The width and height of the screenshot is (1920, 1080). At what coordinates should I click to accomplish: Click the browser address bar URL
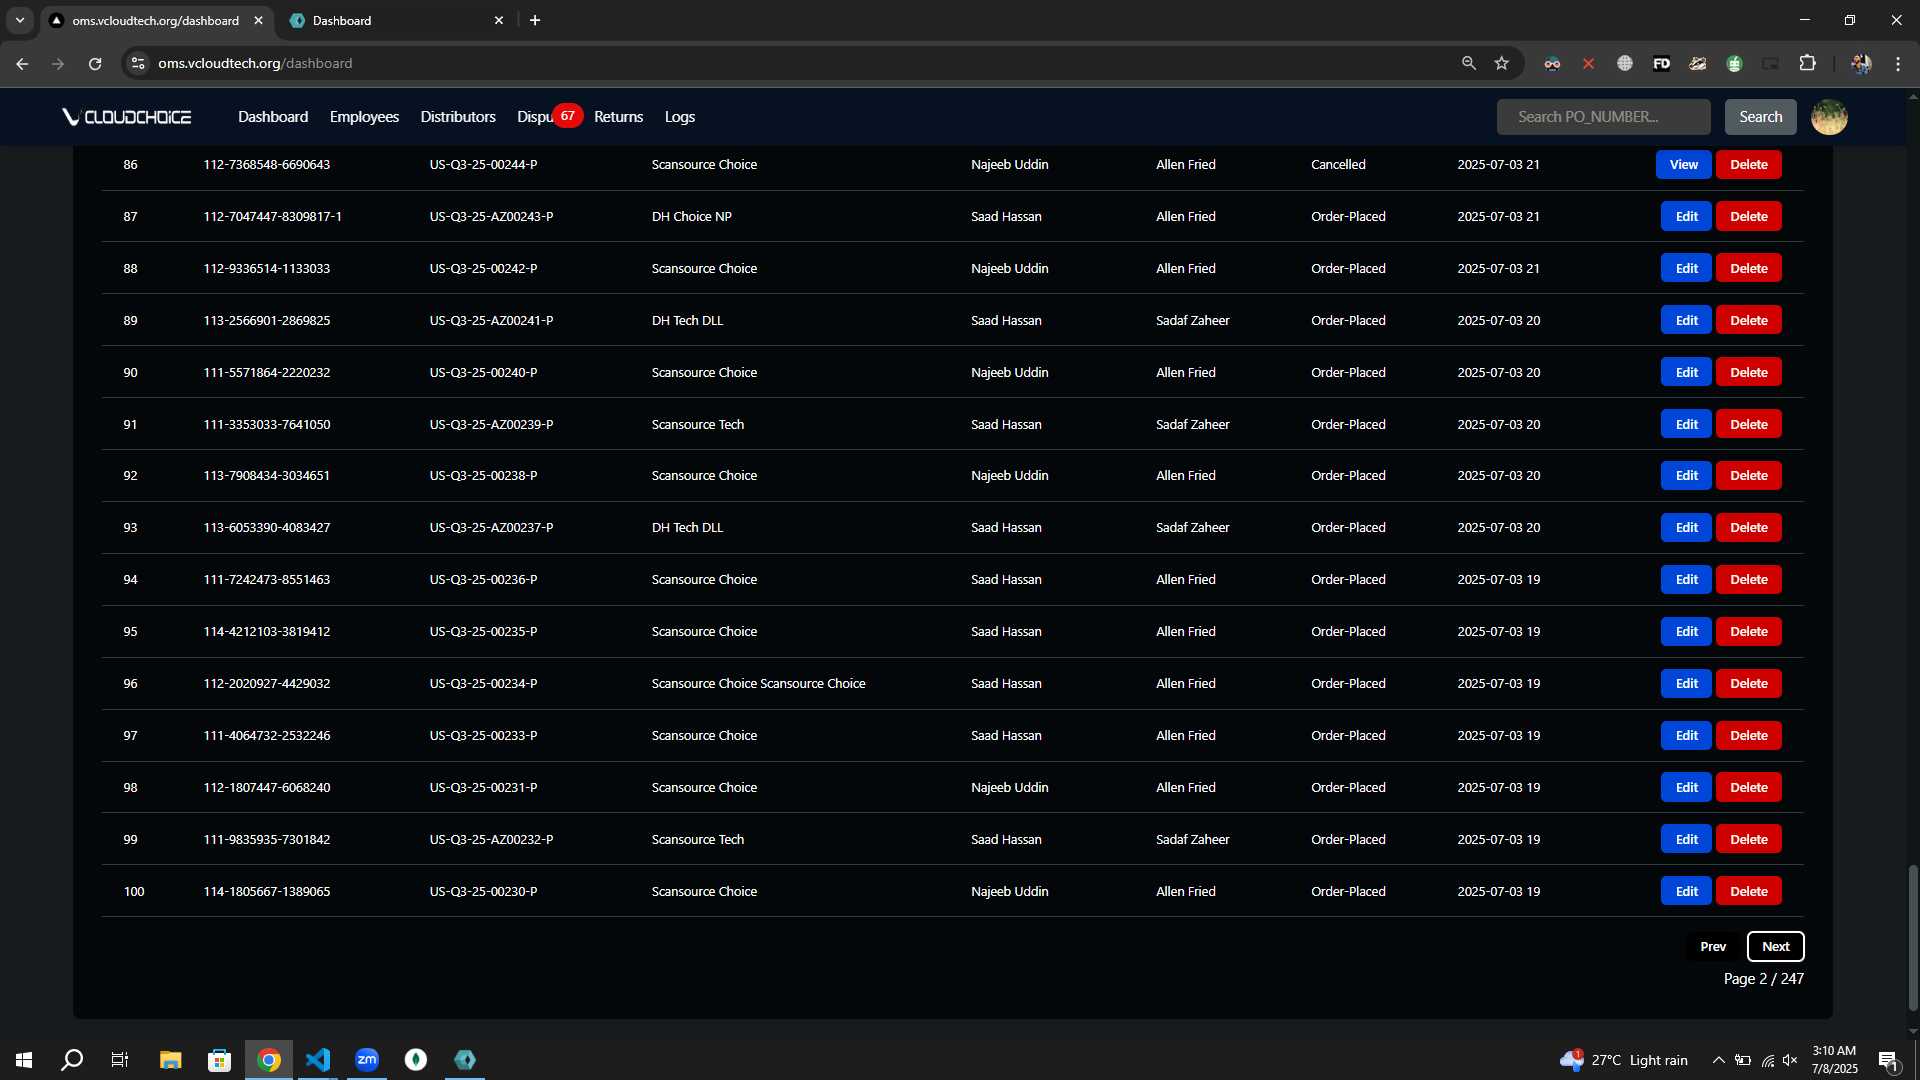[x=255, y=63]
